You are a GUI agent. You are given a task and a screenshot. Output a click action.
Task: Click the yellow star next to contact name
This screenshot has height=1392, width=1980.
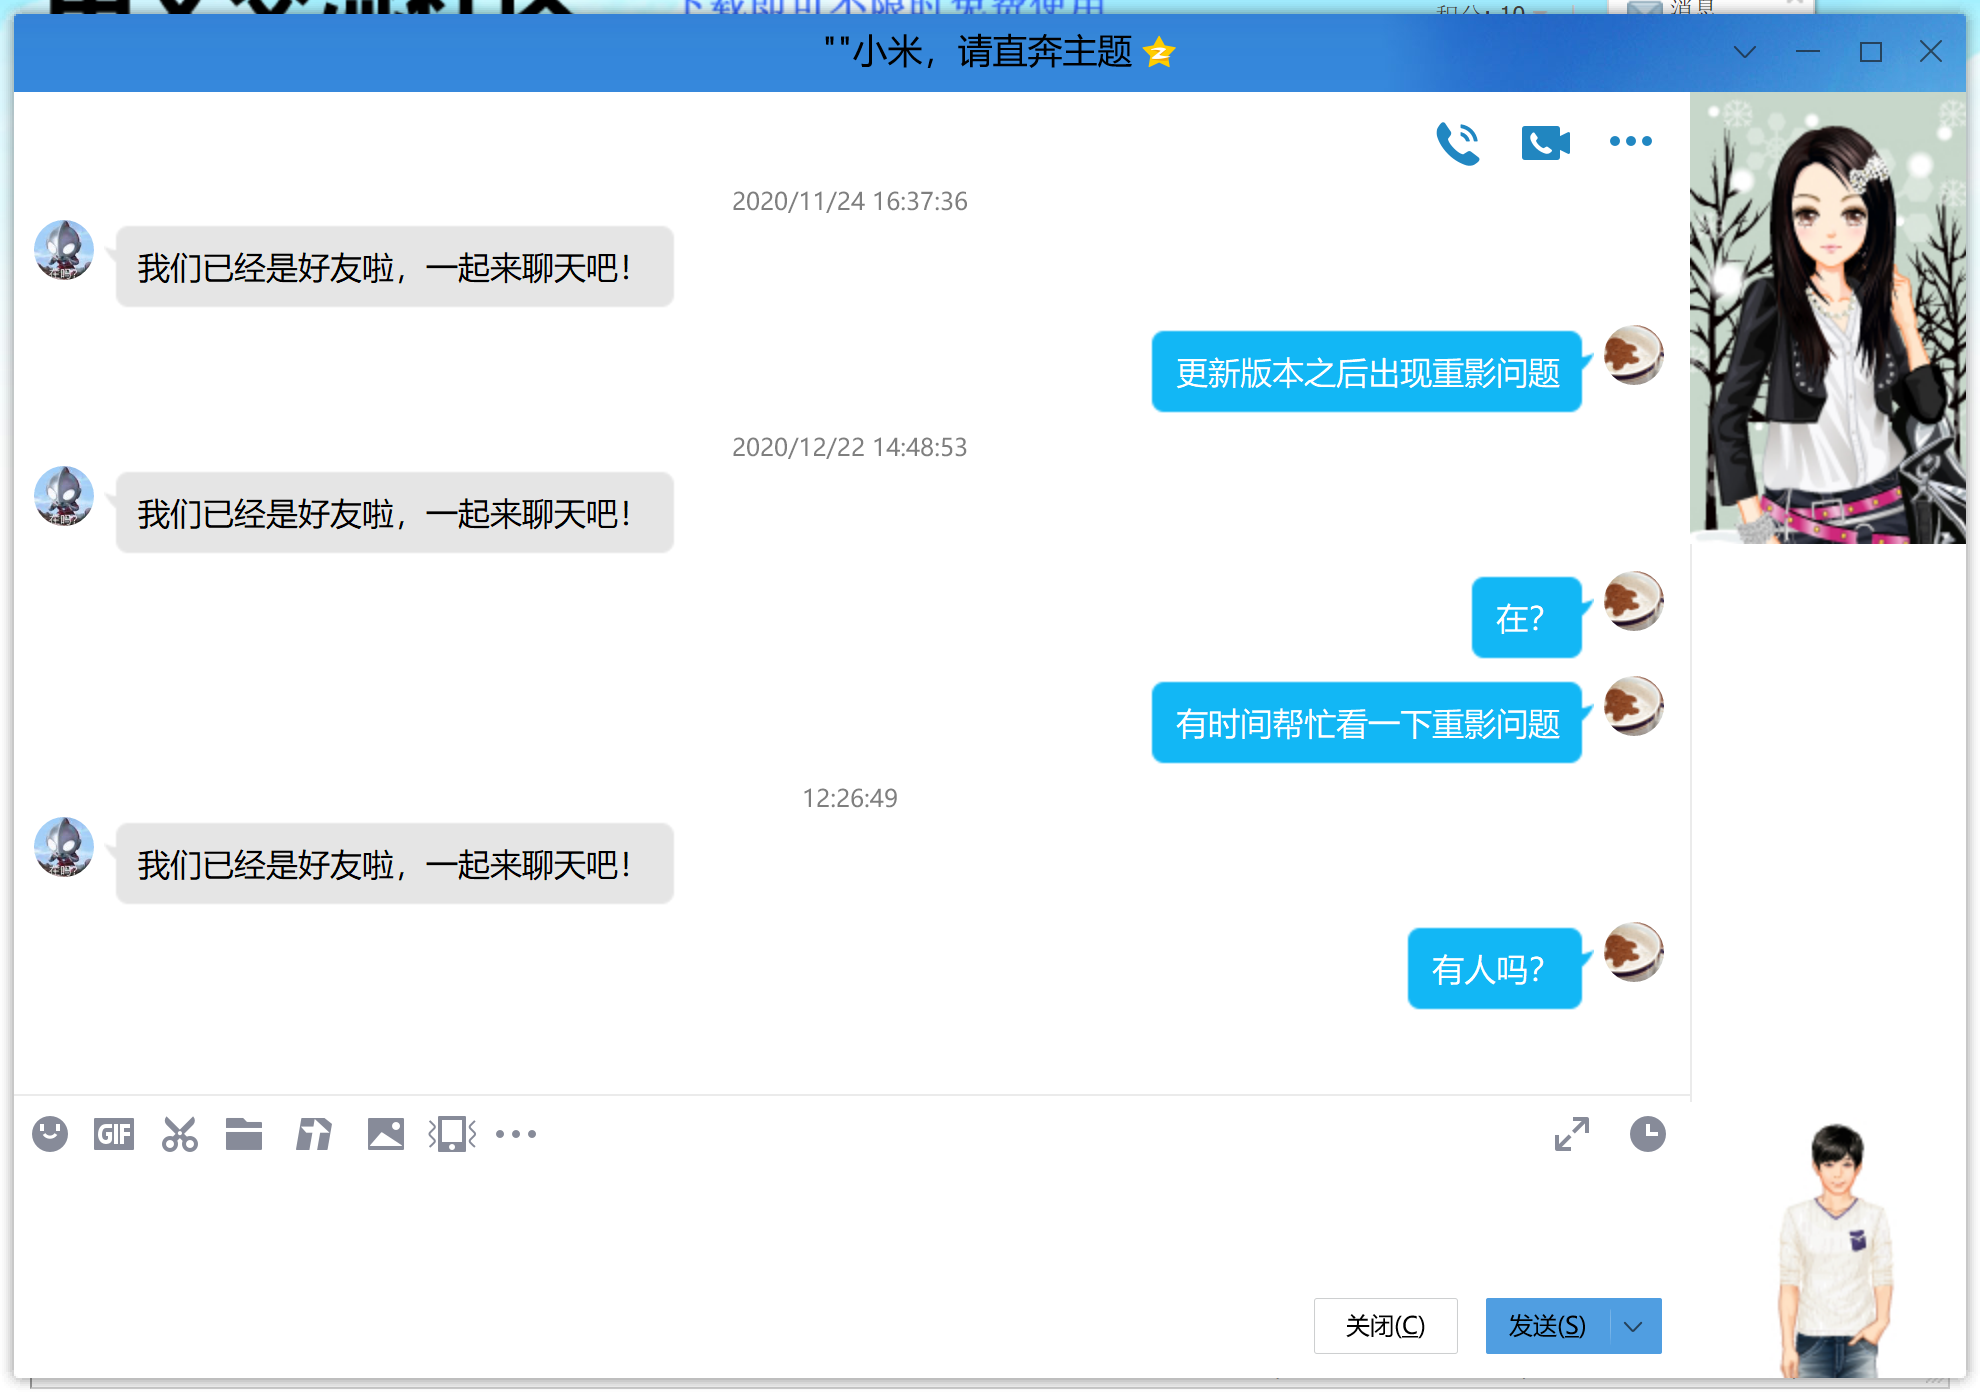click(1159, 52)
